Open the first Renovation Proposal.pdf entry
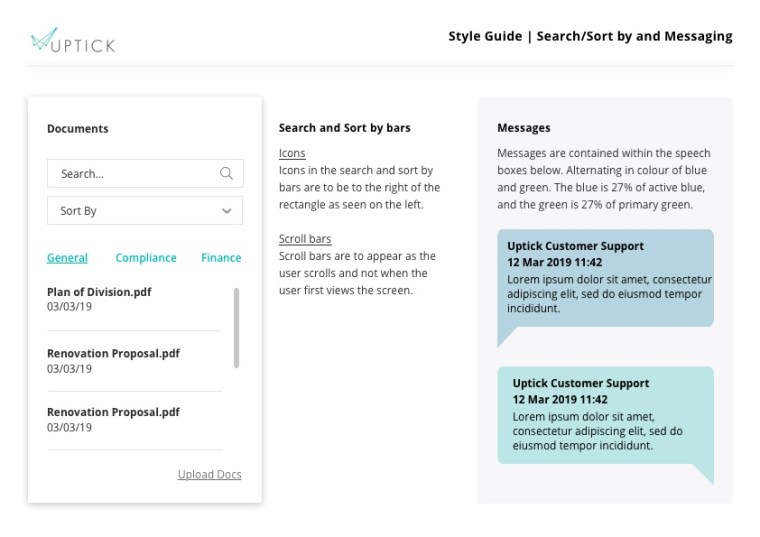The width and height of the screenshot is (760, 537). 113,354
